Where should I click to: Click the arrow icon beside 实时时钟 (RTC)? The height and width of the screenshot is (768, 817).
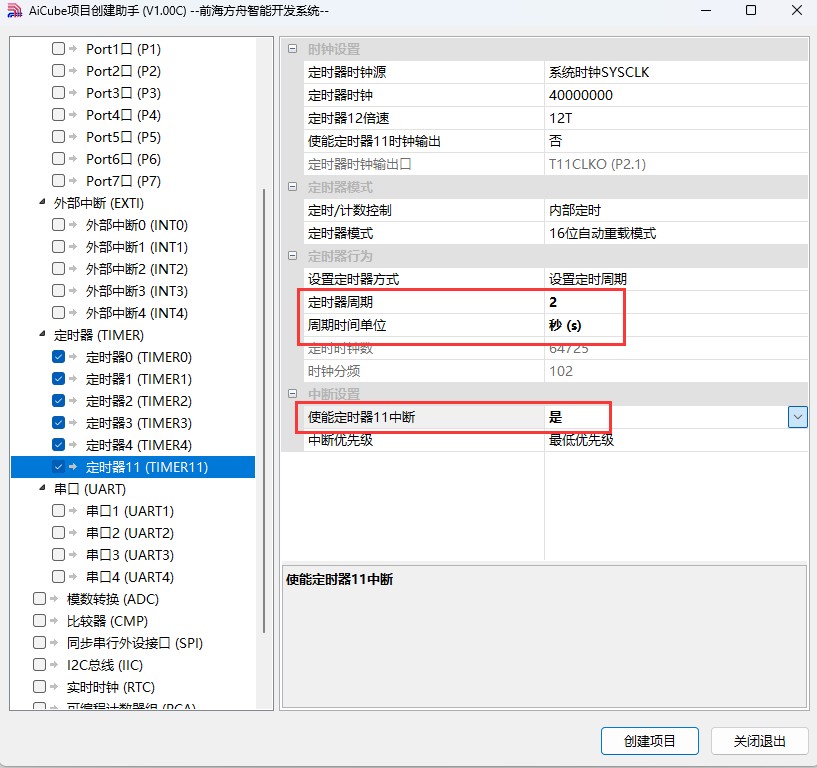(x=54, y=687)
